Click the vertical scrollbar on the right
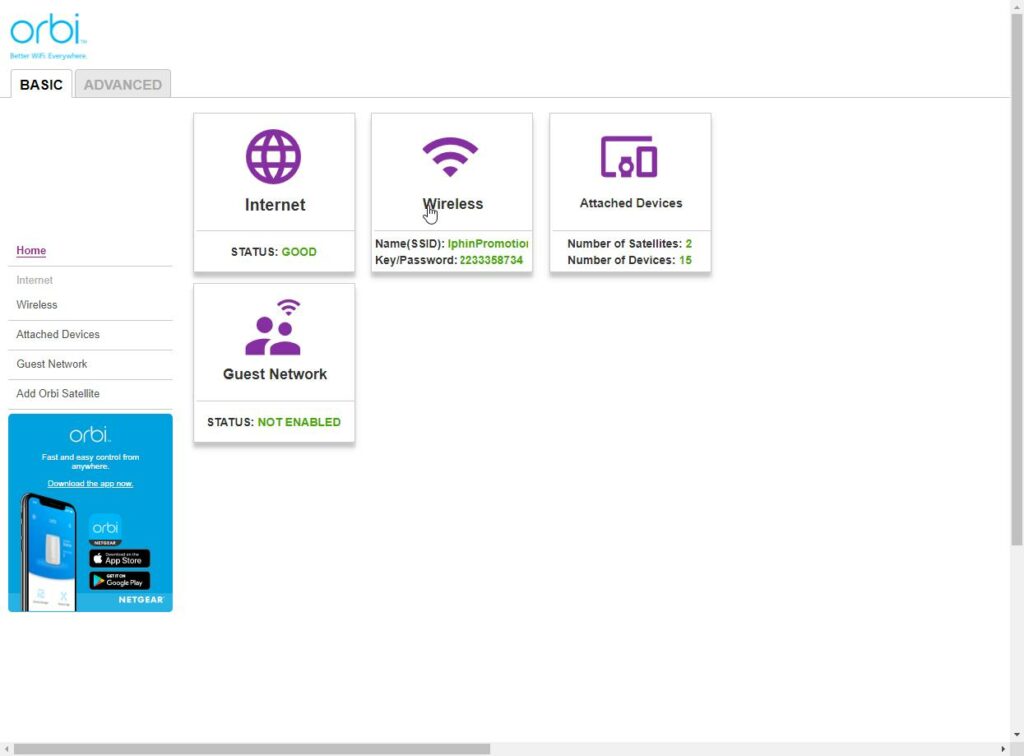 pyautogui.click(x=1017, y=280)
